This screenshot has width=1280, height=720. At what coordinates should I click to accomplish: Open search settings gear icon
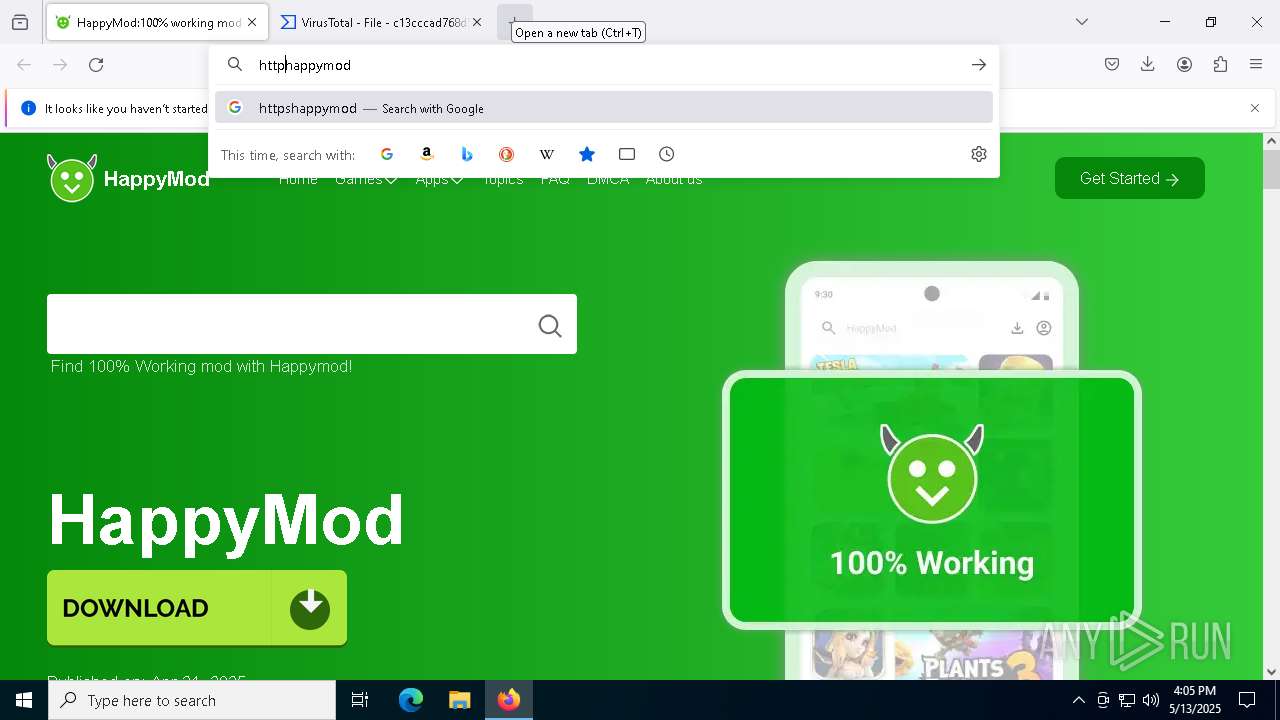[979, 154]
